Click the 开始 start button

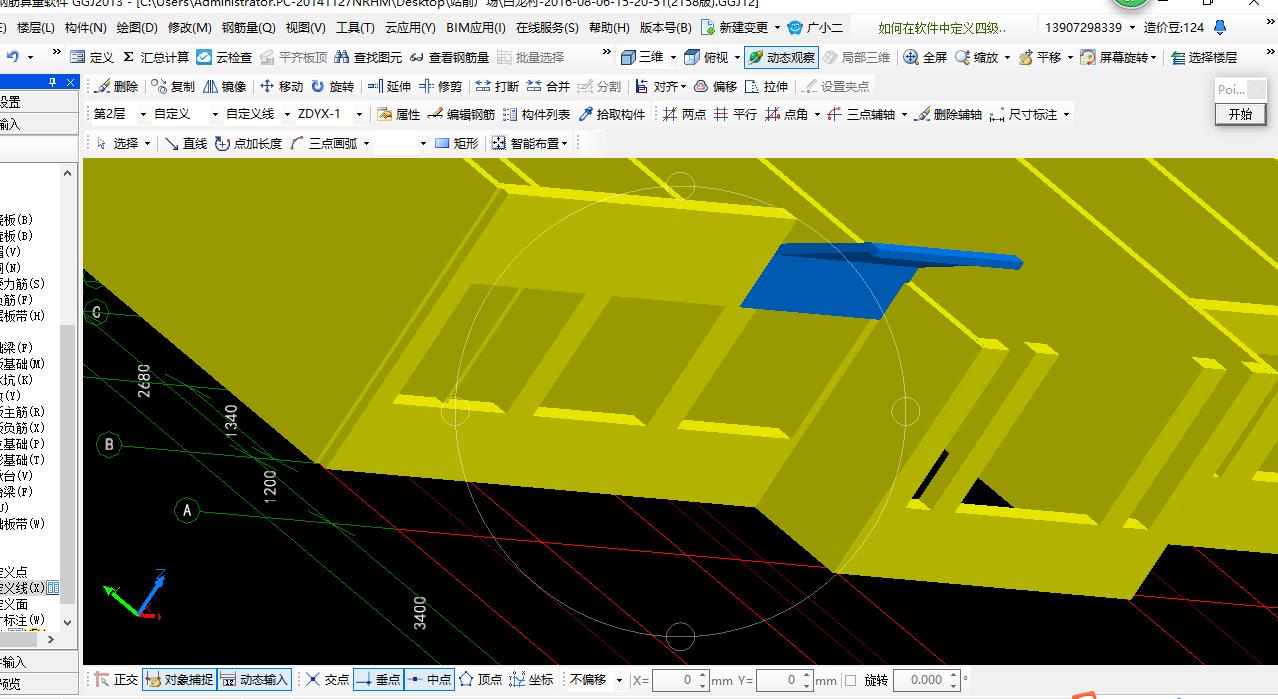(1241, 114)
